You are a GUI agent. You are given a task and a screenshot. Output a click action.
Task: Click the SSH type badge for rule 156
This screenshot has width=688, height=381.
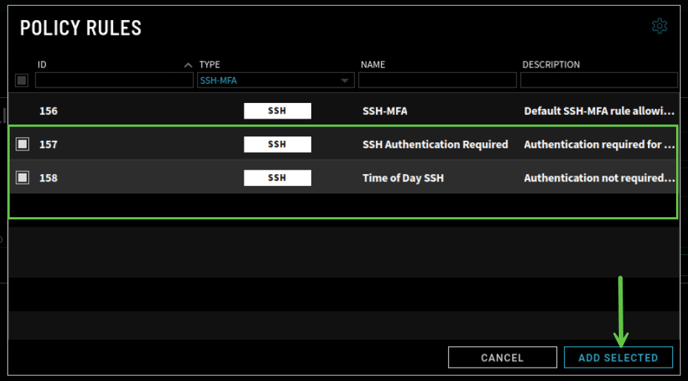coord(277,111)
